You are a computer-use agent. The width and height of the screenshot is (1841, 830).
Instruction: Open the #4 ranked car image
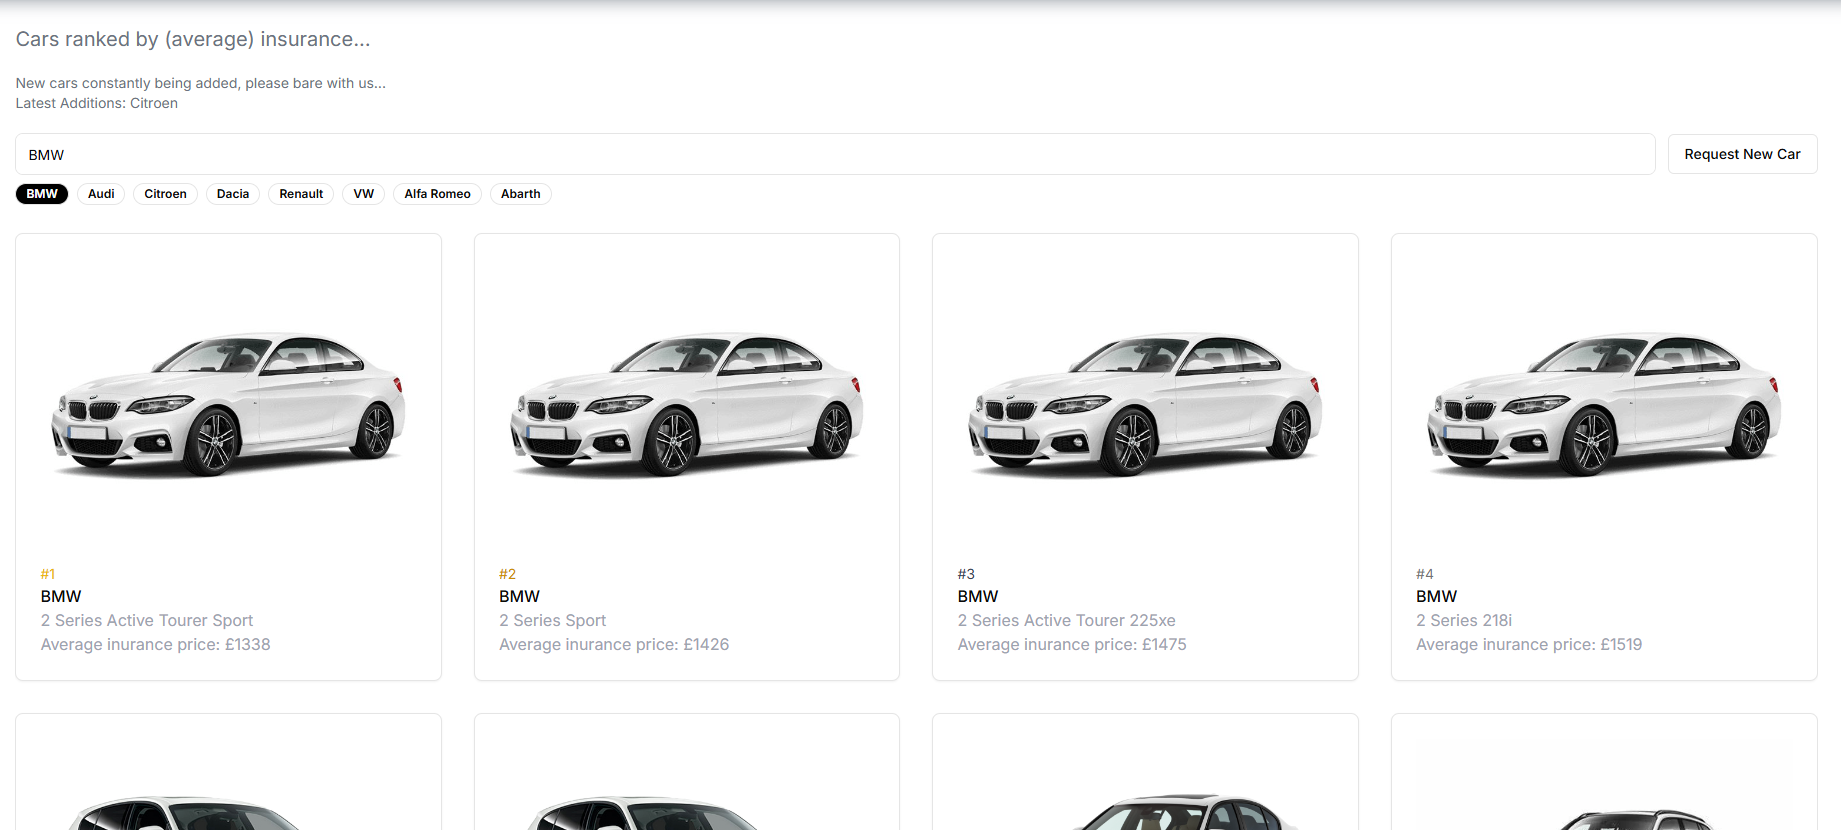click(x=1604, y=404)
